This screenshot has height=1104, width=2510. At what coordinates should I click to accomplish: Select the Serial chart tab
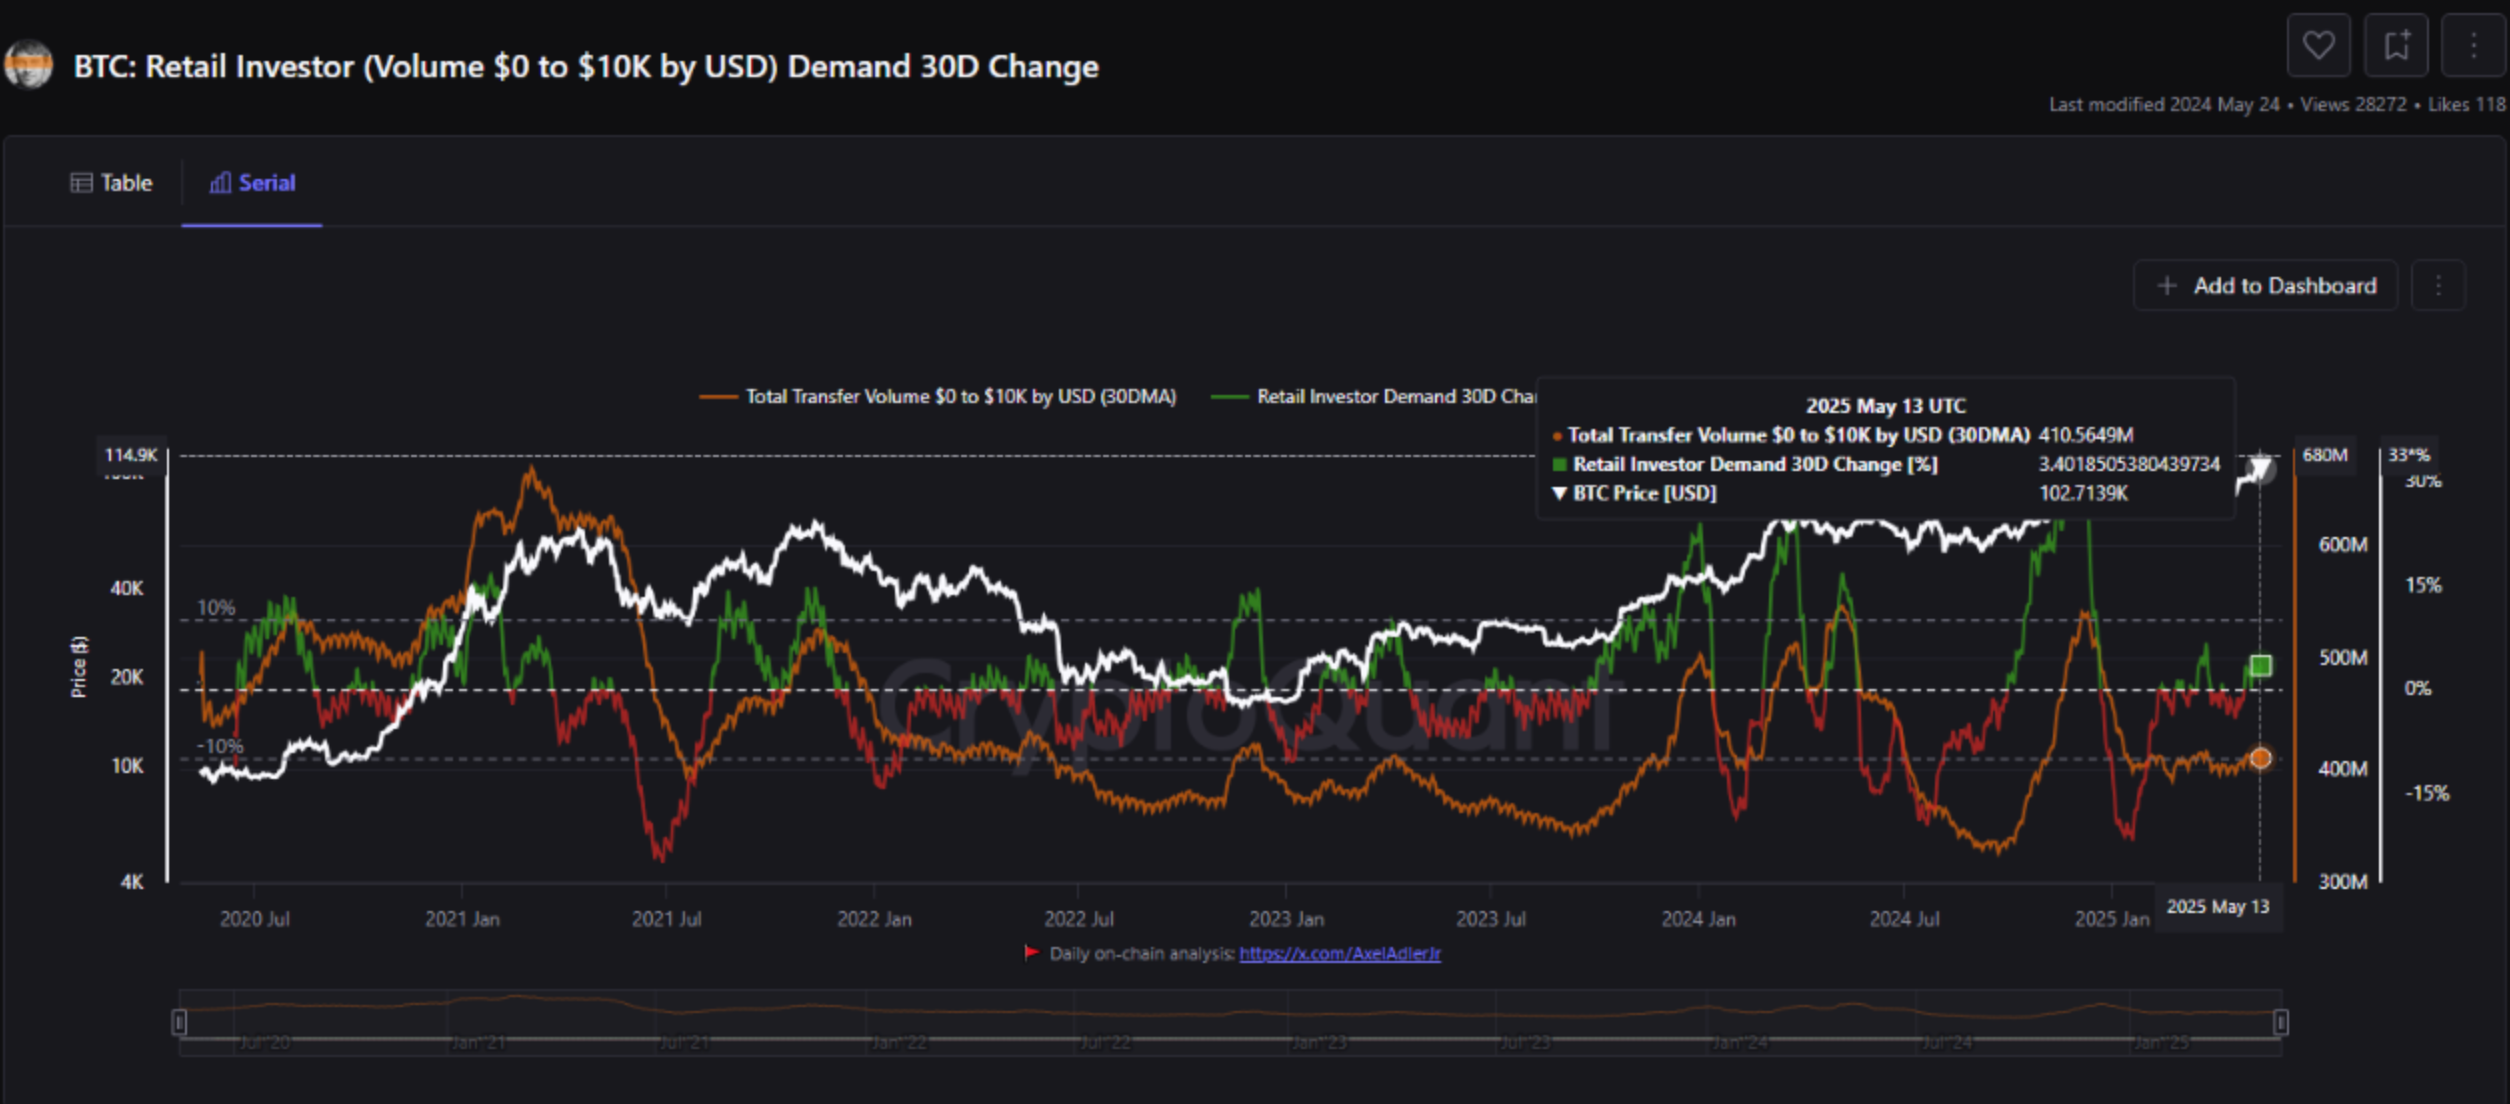click(252, 183)
